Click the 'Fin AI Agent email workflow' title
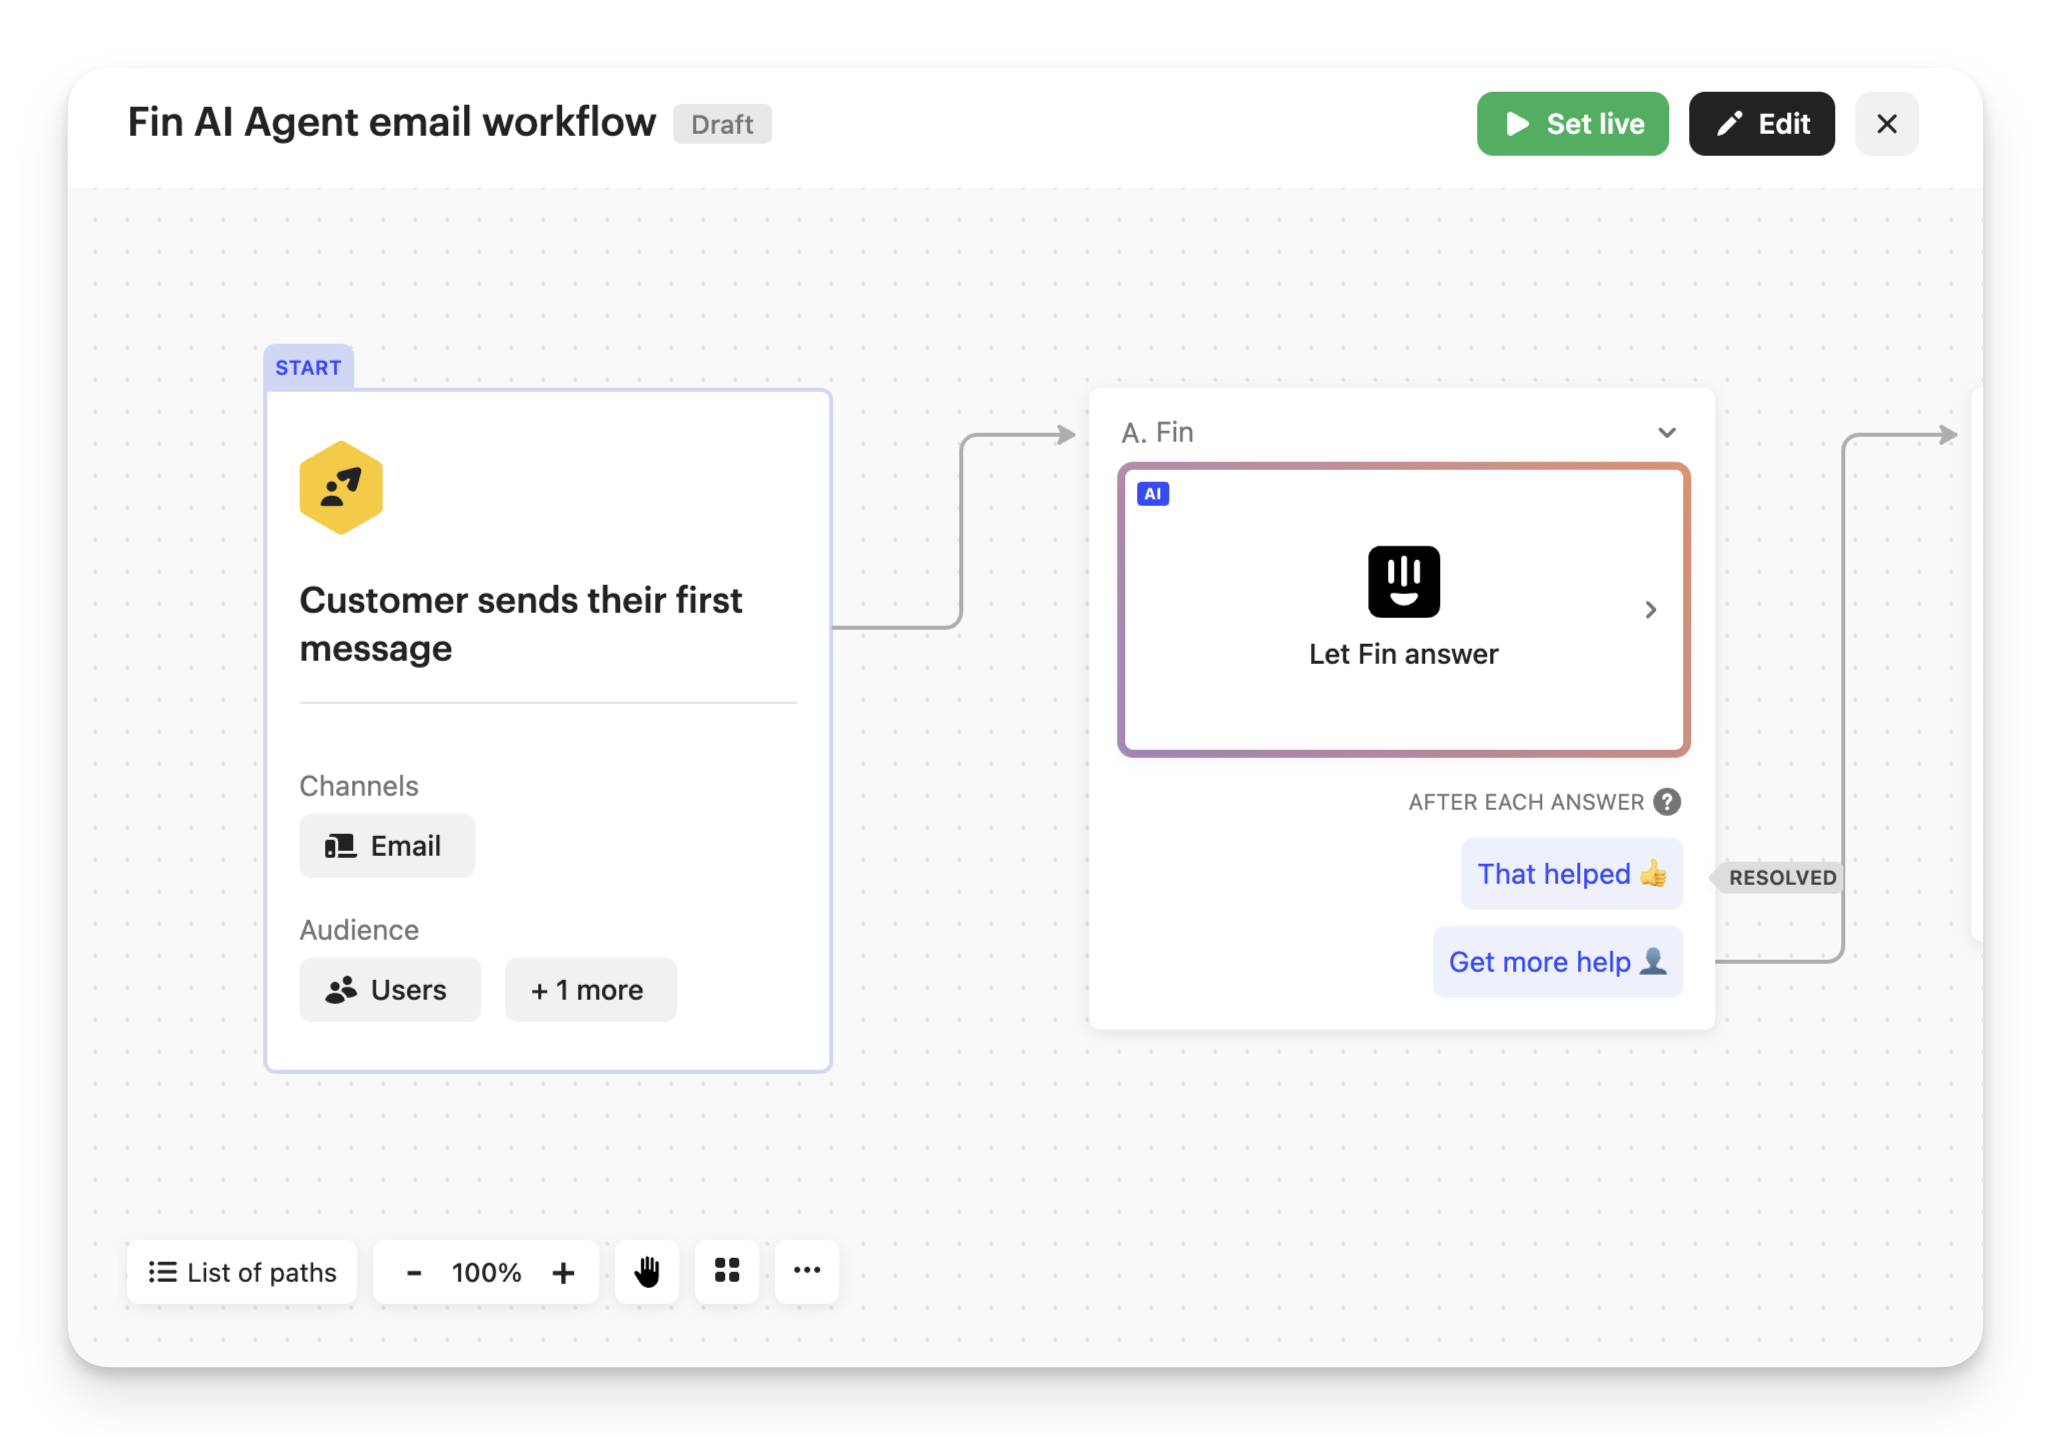This screenshot has width=2051, height=1435. [x=392, y=122]
